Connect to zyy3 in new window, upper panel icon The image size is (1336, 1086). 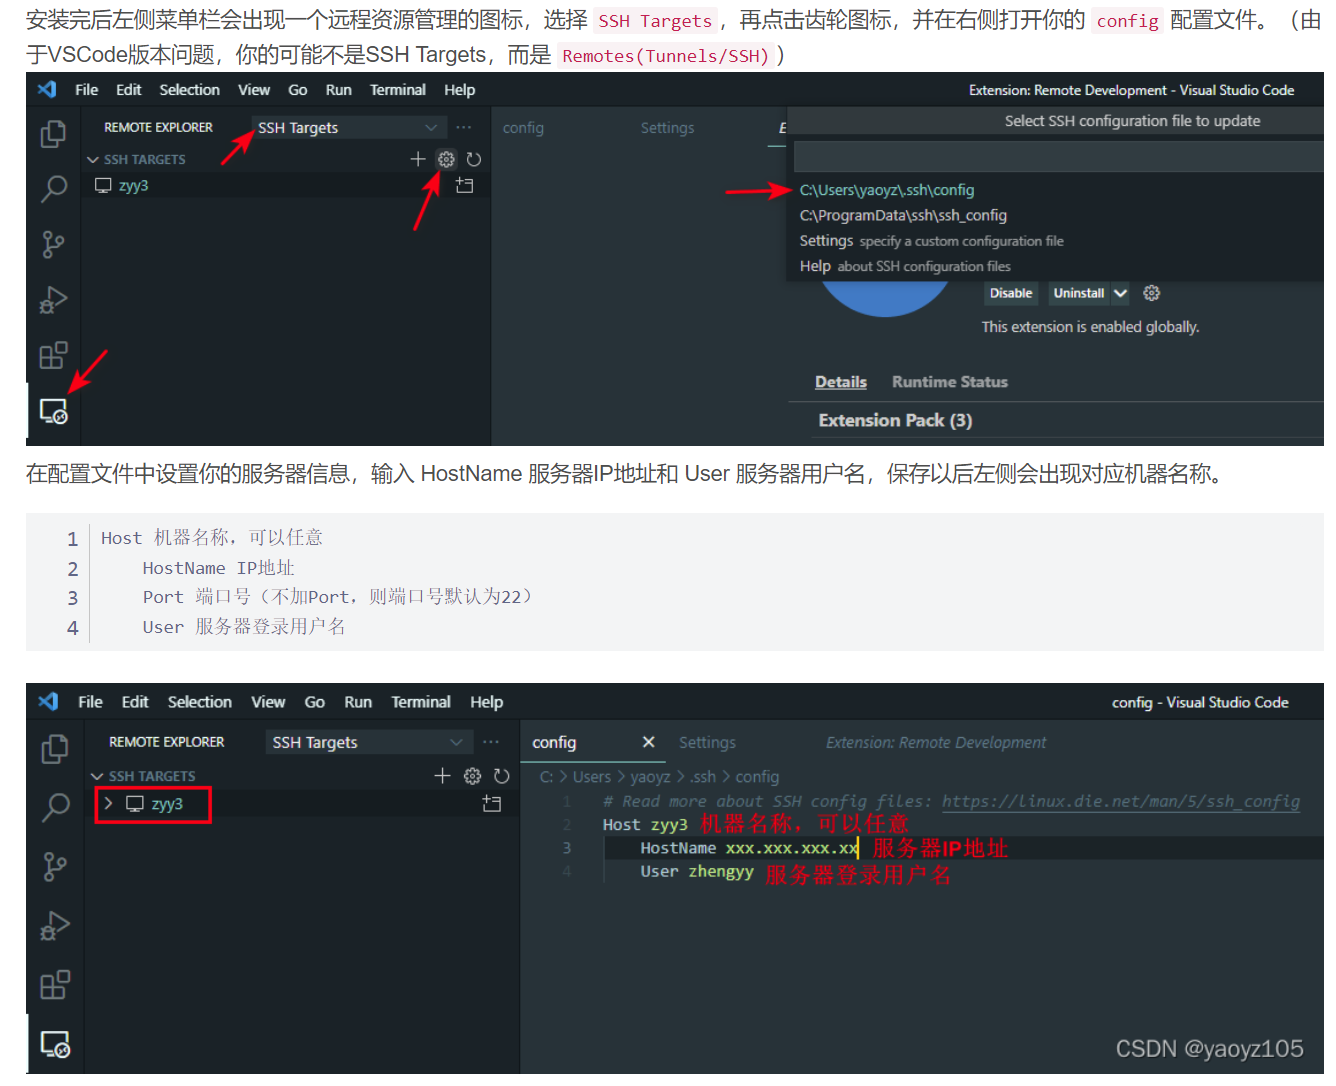(465, 186)
